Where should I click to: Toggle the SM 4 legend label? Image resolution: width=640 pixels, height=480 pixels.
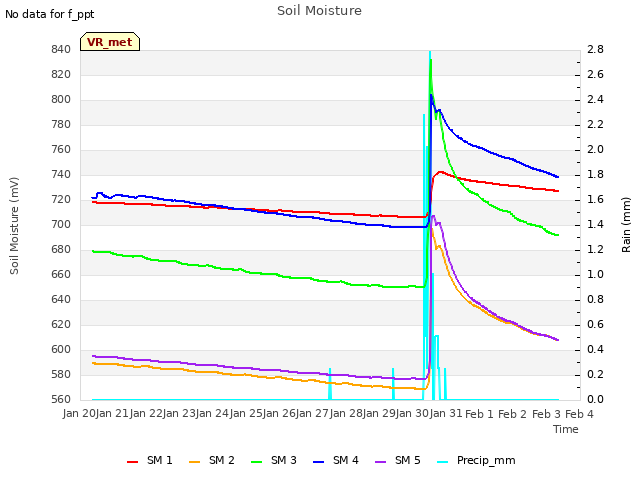point(346,460)
